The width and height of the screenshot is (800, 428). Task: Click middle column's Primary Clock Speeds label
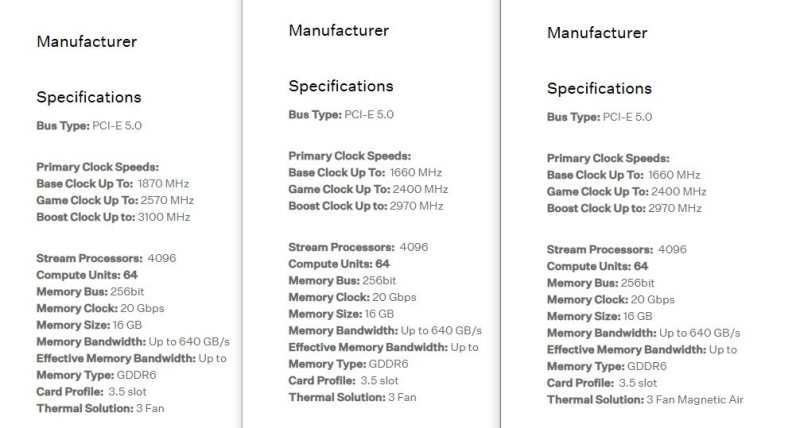pos(349,156)
